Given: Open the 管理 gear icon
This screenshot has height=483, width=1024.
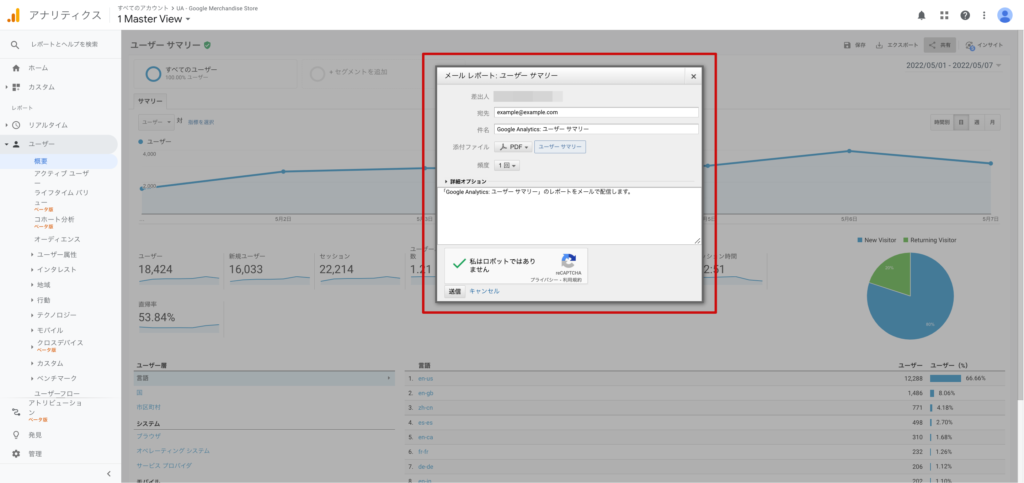Looking at the screenshot, I should point(15,453).
